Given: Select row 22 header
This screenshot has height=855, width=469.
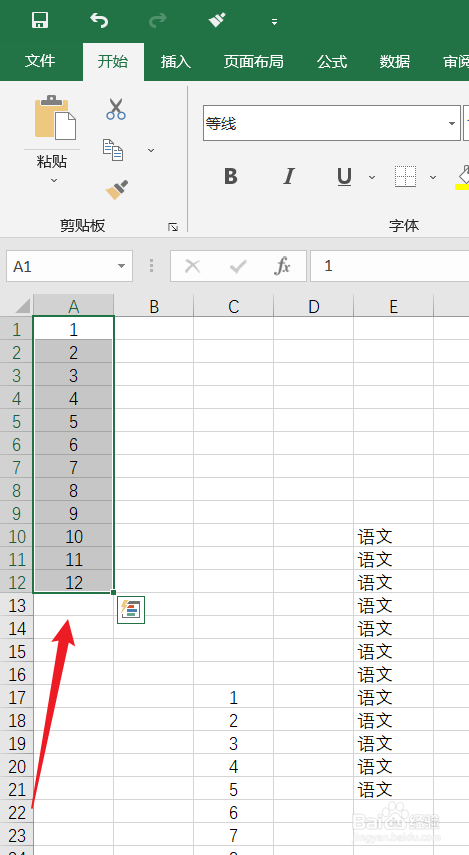Looking at the screenshot, I should click(x=17, y=812).
